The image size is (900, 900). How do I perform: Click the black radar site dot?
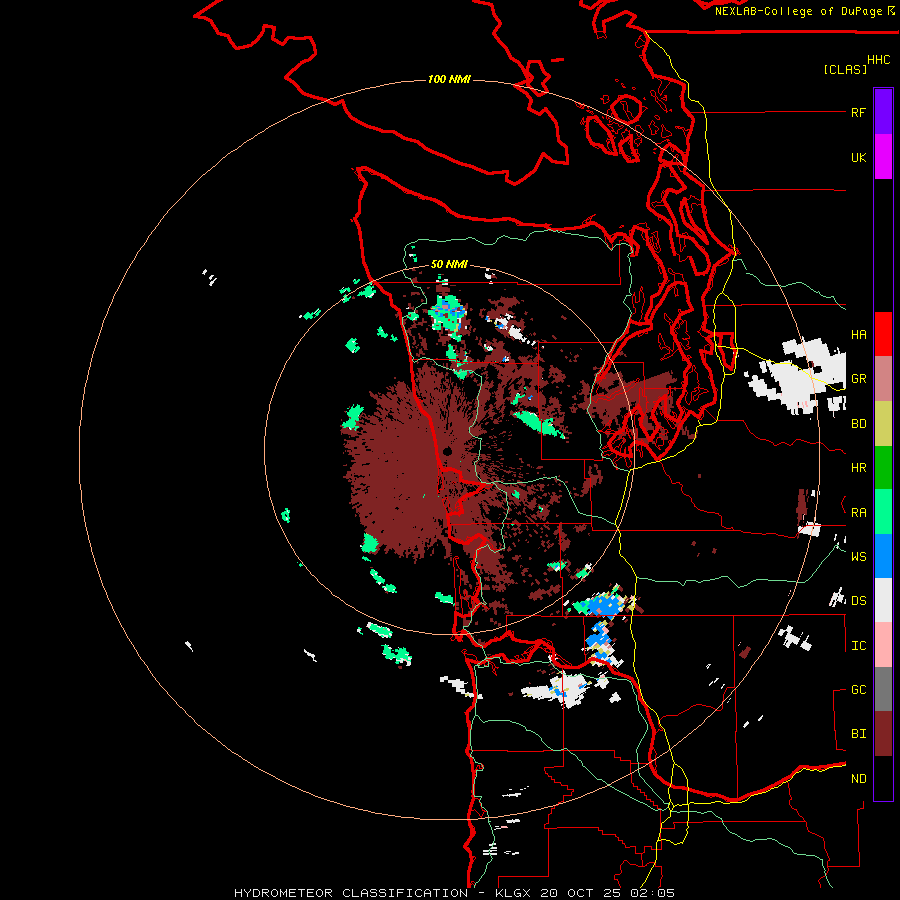point(447,452)
